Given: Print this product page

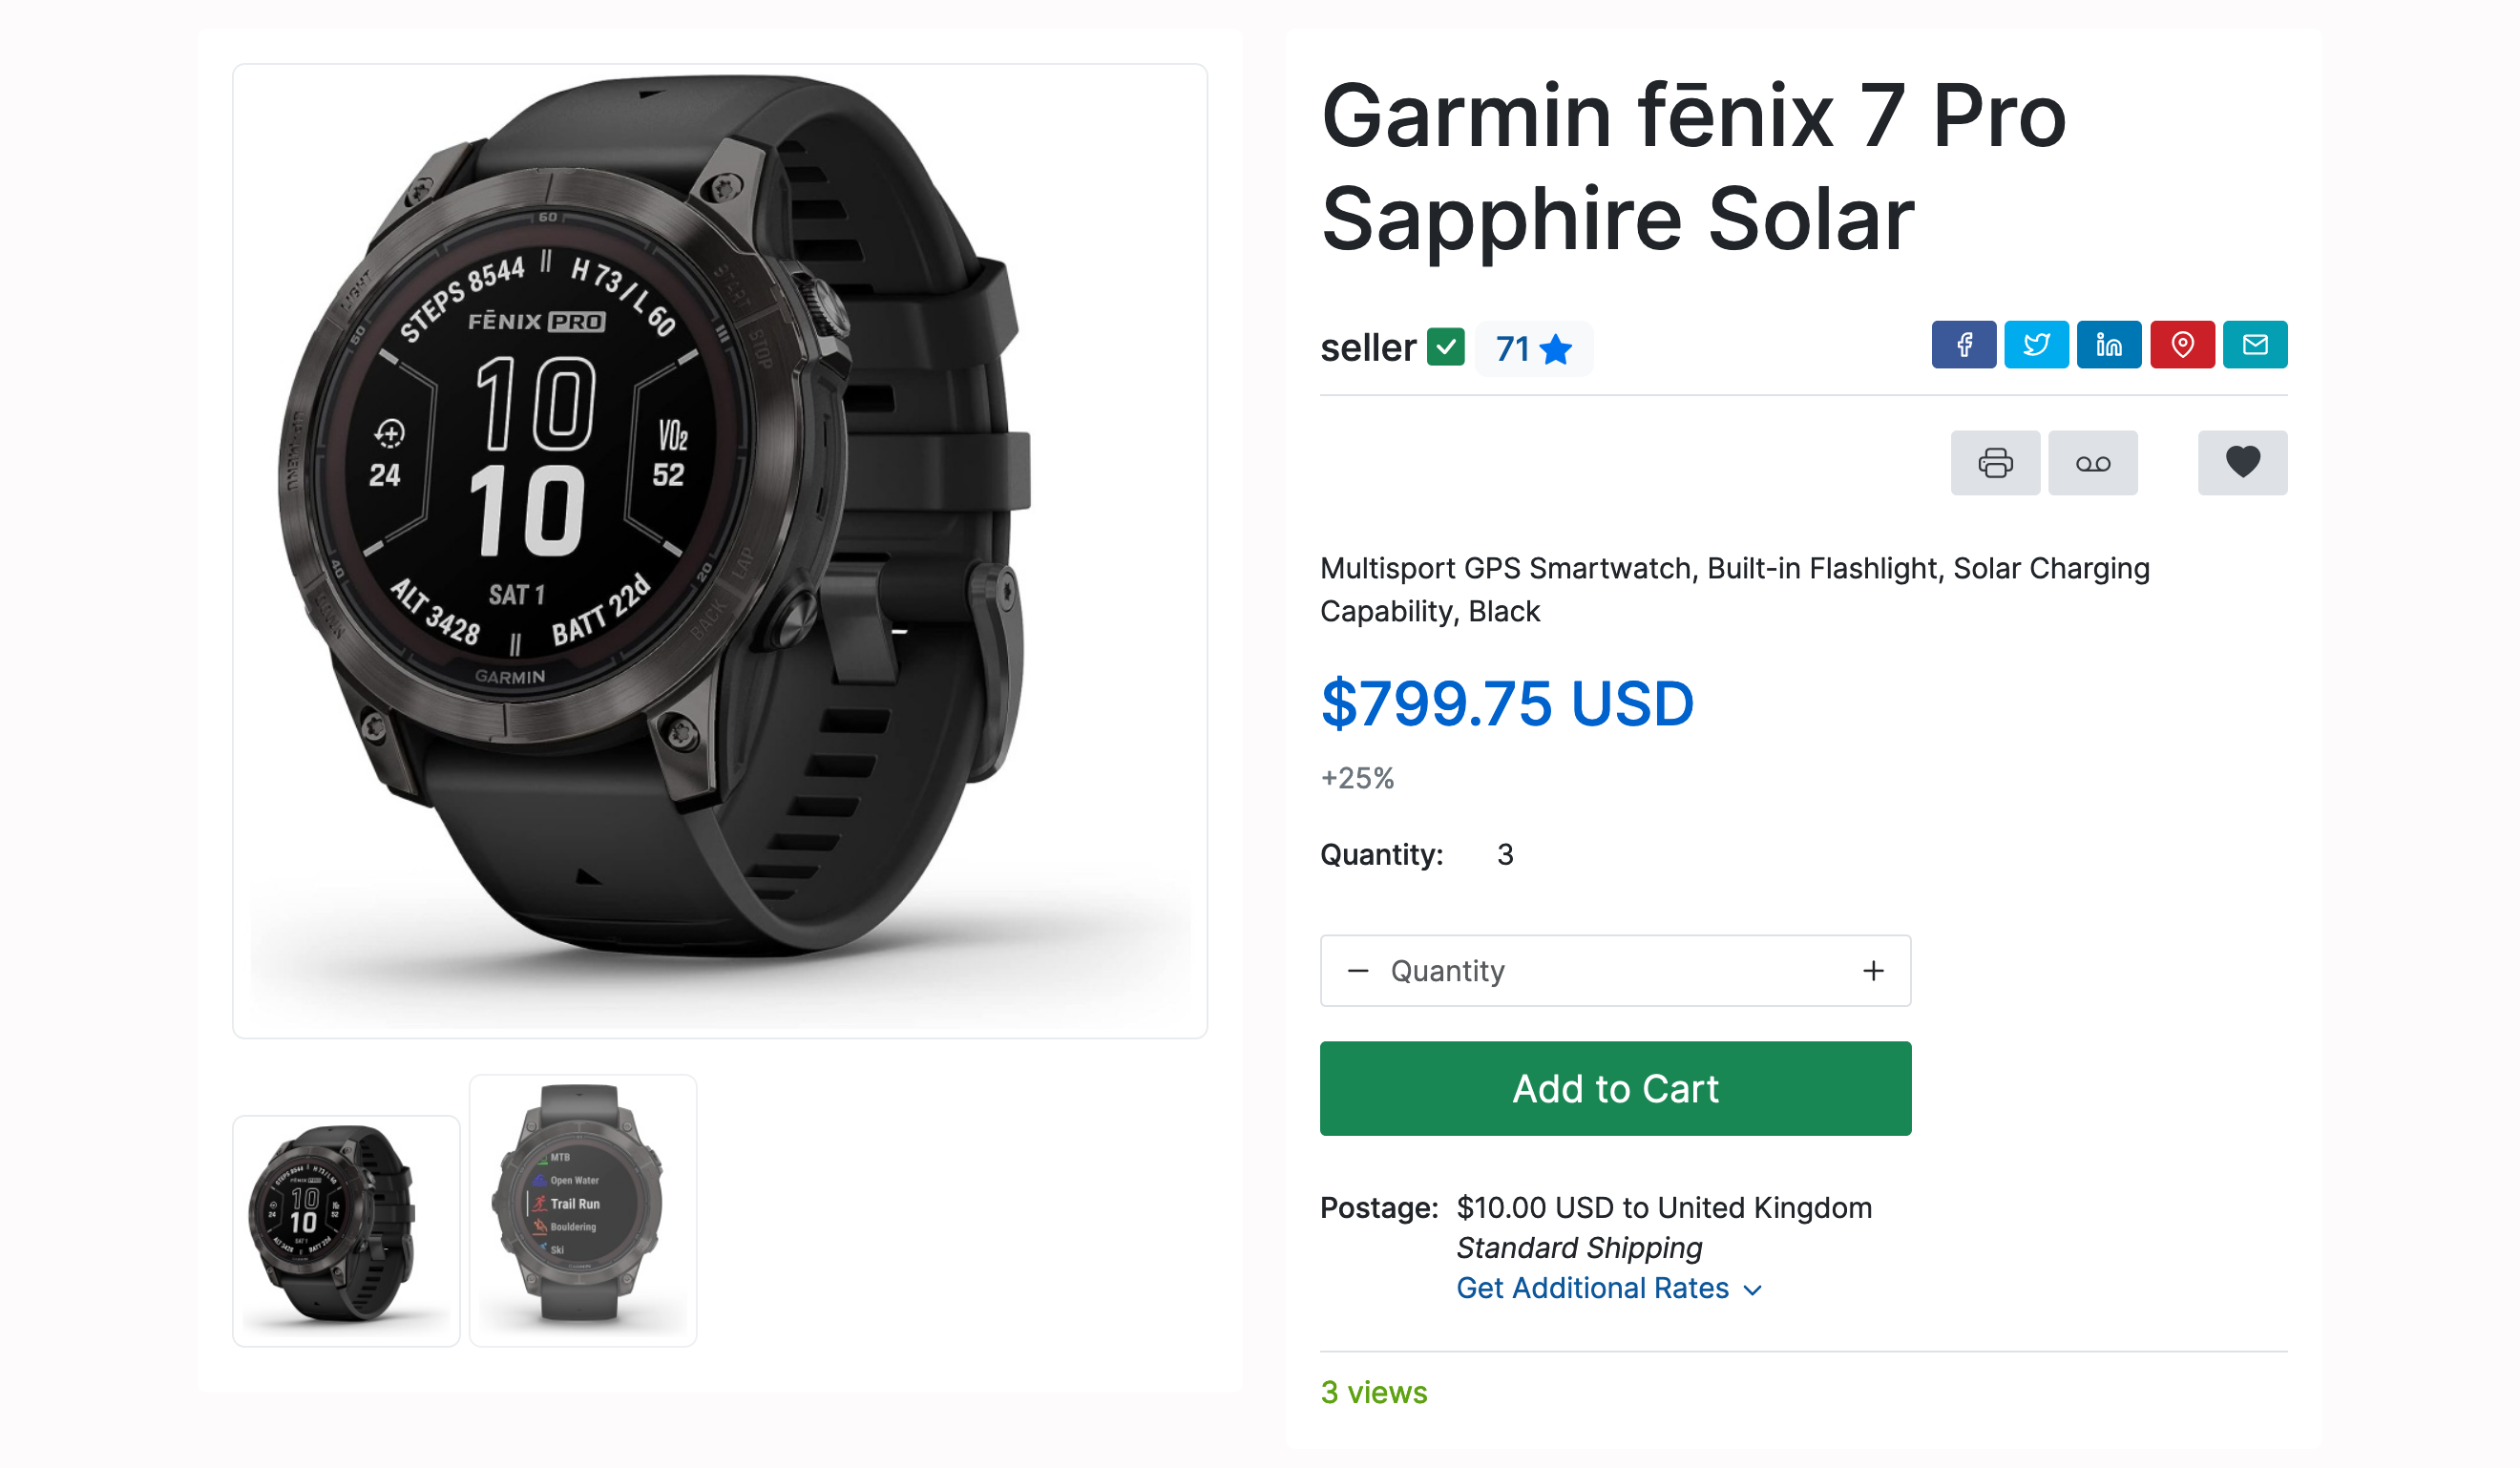Looking at the screenshot, I should 1995,463.
